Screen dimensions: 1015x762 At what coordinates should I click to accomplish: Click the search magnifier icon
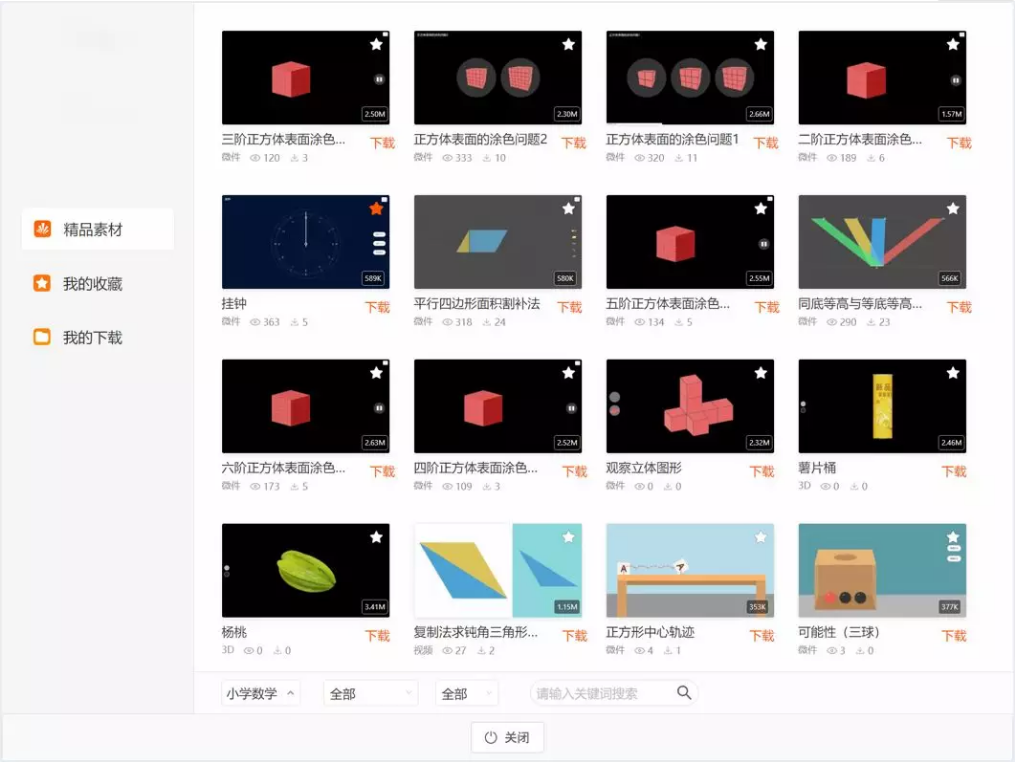(x=684, y=693)
